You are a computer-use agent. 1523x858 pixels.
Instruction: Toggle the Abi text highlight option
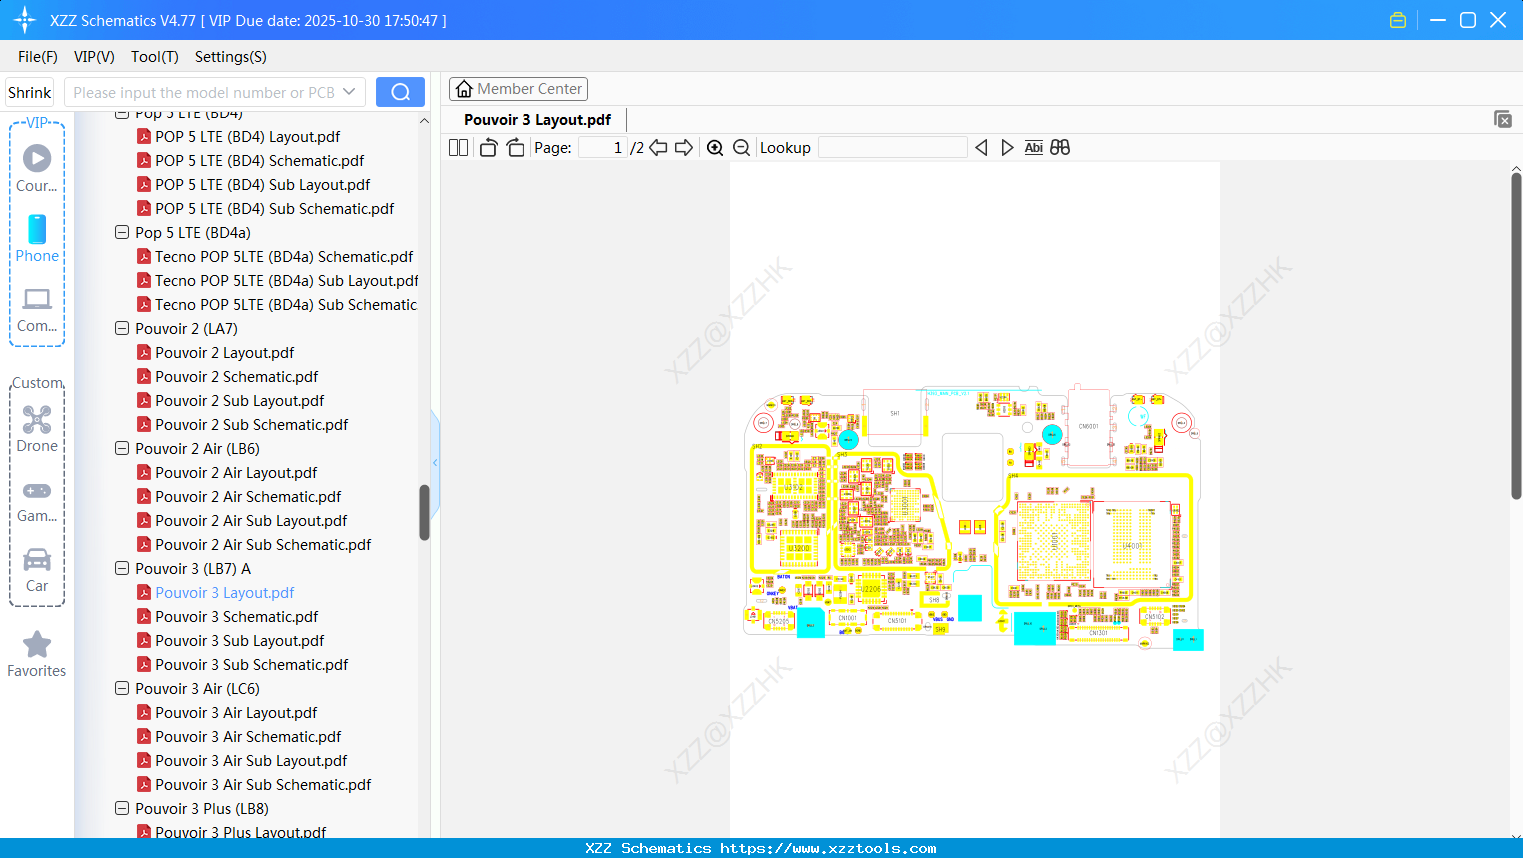point(1033,147)
